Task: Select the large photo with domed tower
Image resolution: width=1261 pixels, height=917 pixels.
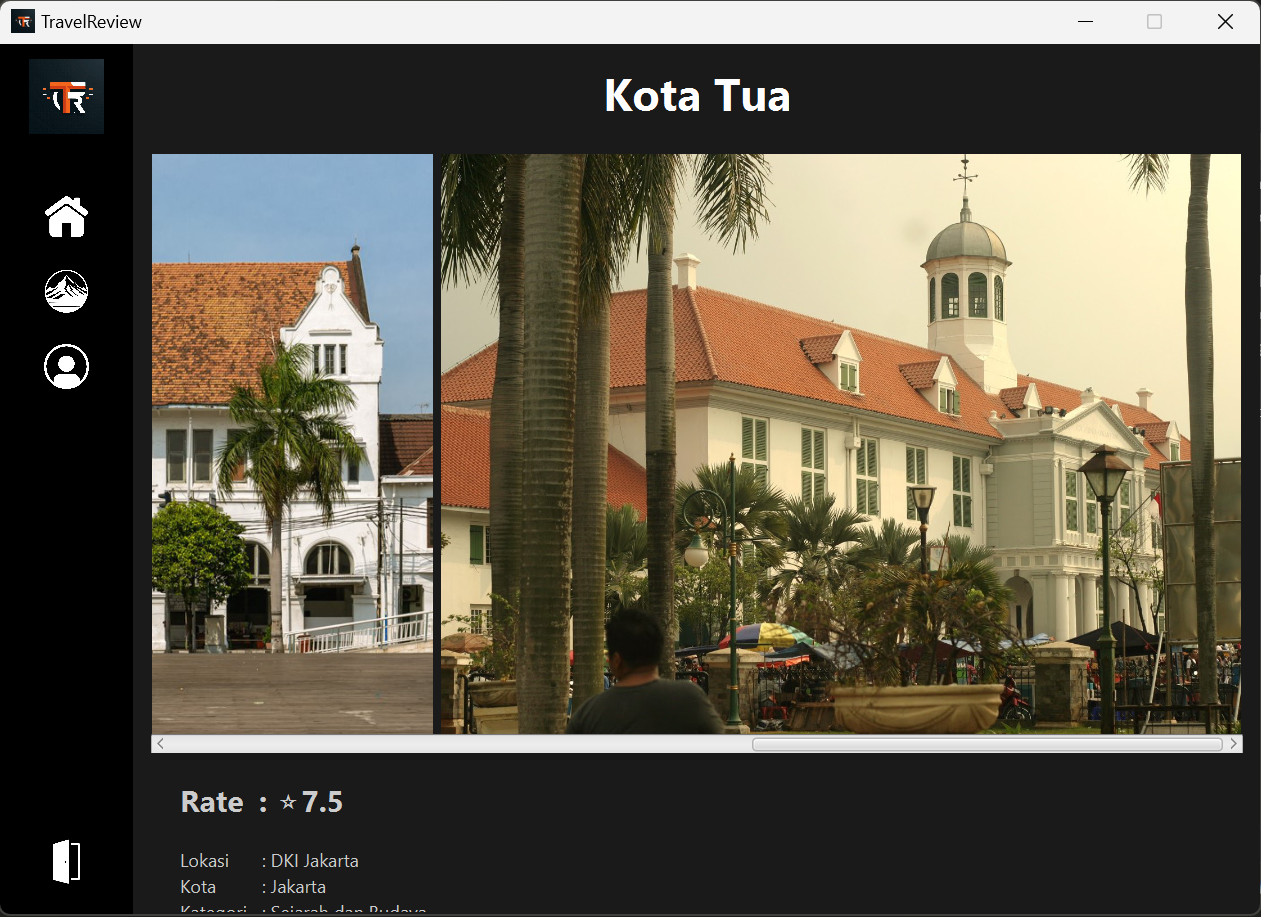Action: coord(840,443)
